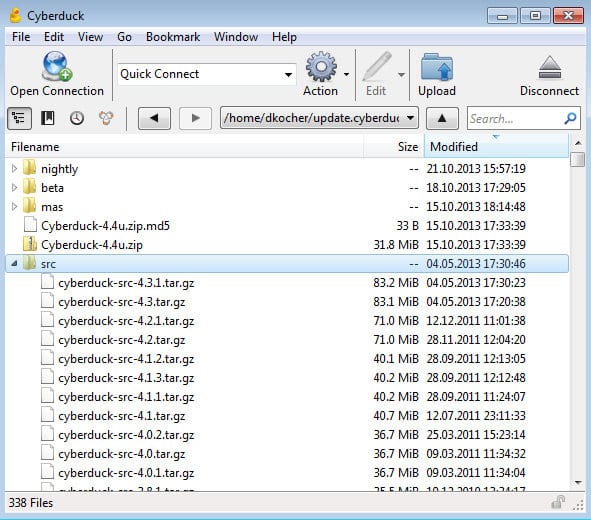Select cyberduck-src-4.0.2.tar.gz row
Image resolution: width=591 pixels, height=520 pixels.
point(287,434)
